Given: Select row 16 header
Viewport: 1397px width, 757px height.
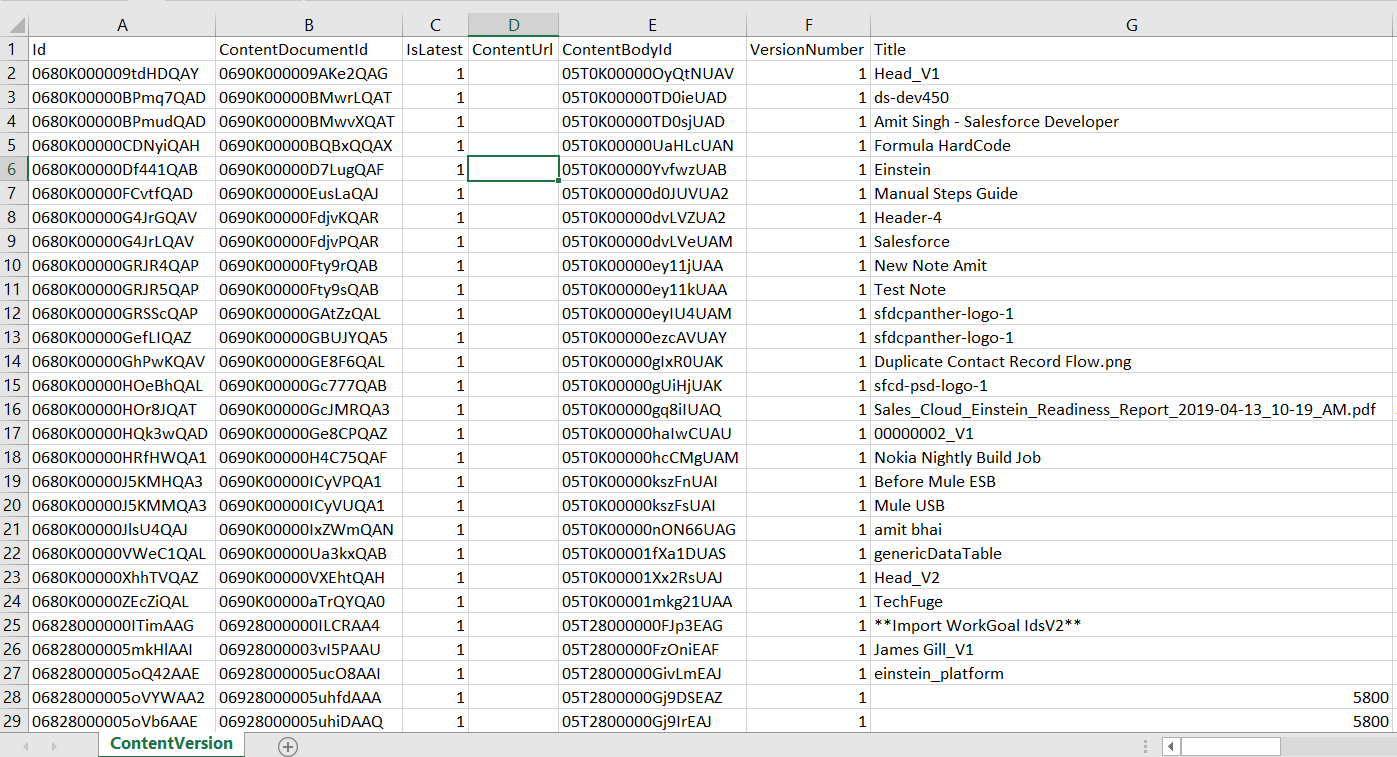Looking at the screenshot, I should click(14, 410).
